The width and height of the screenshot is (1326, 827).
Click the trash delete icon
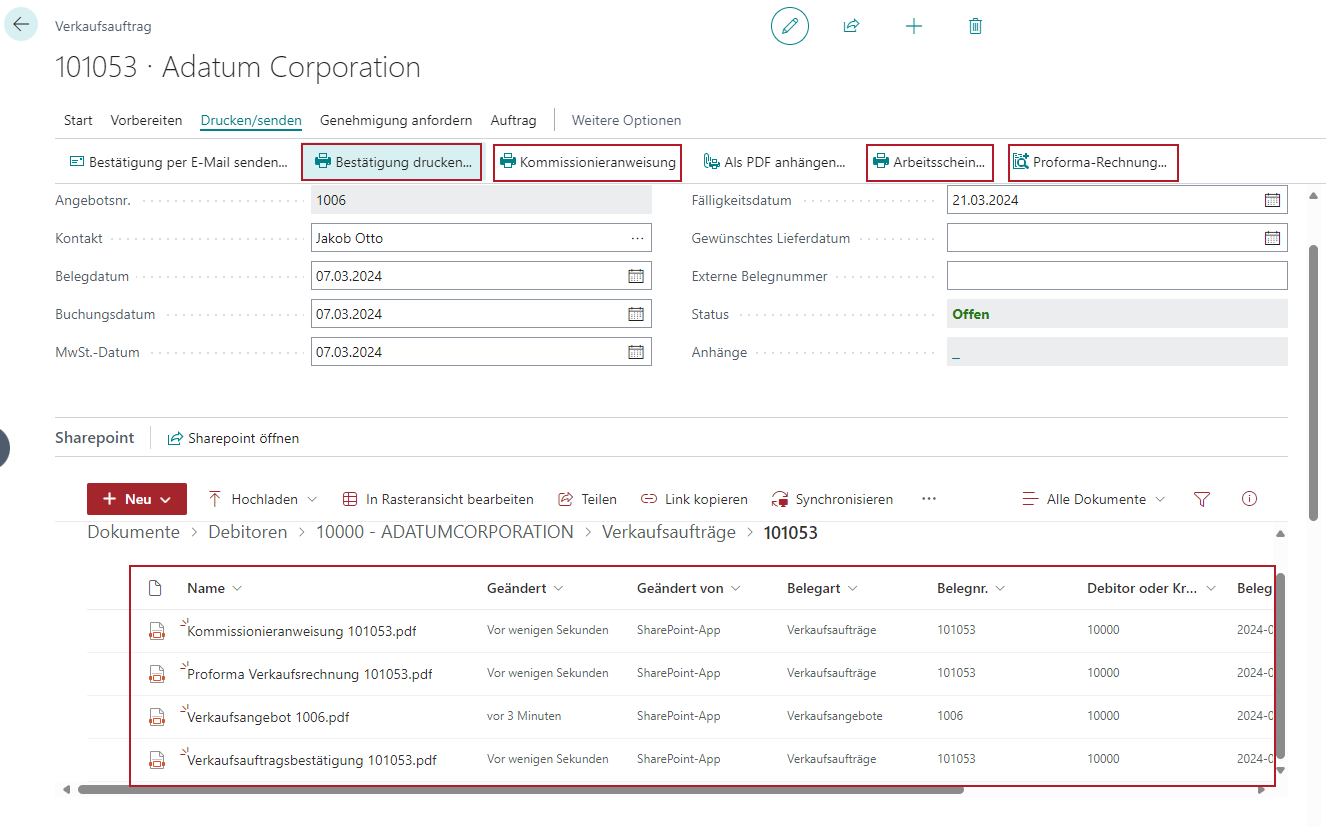(975, 26)
